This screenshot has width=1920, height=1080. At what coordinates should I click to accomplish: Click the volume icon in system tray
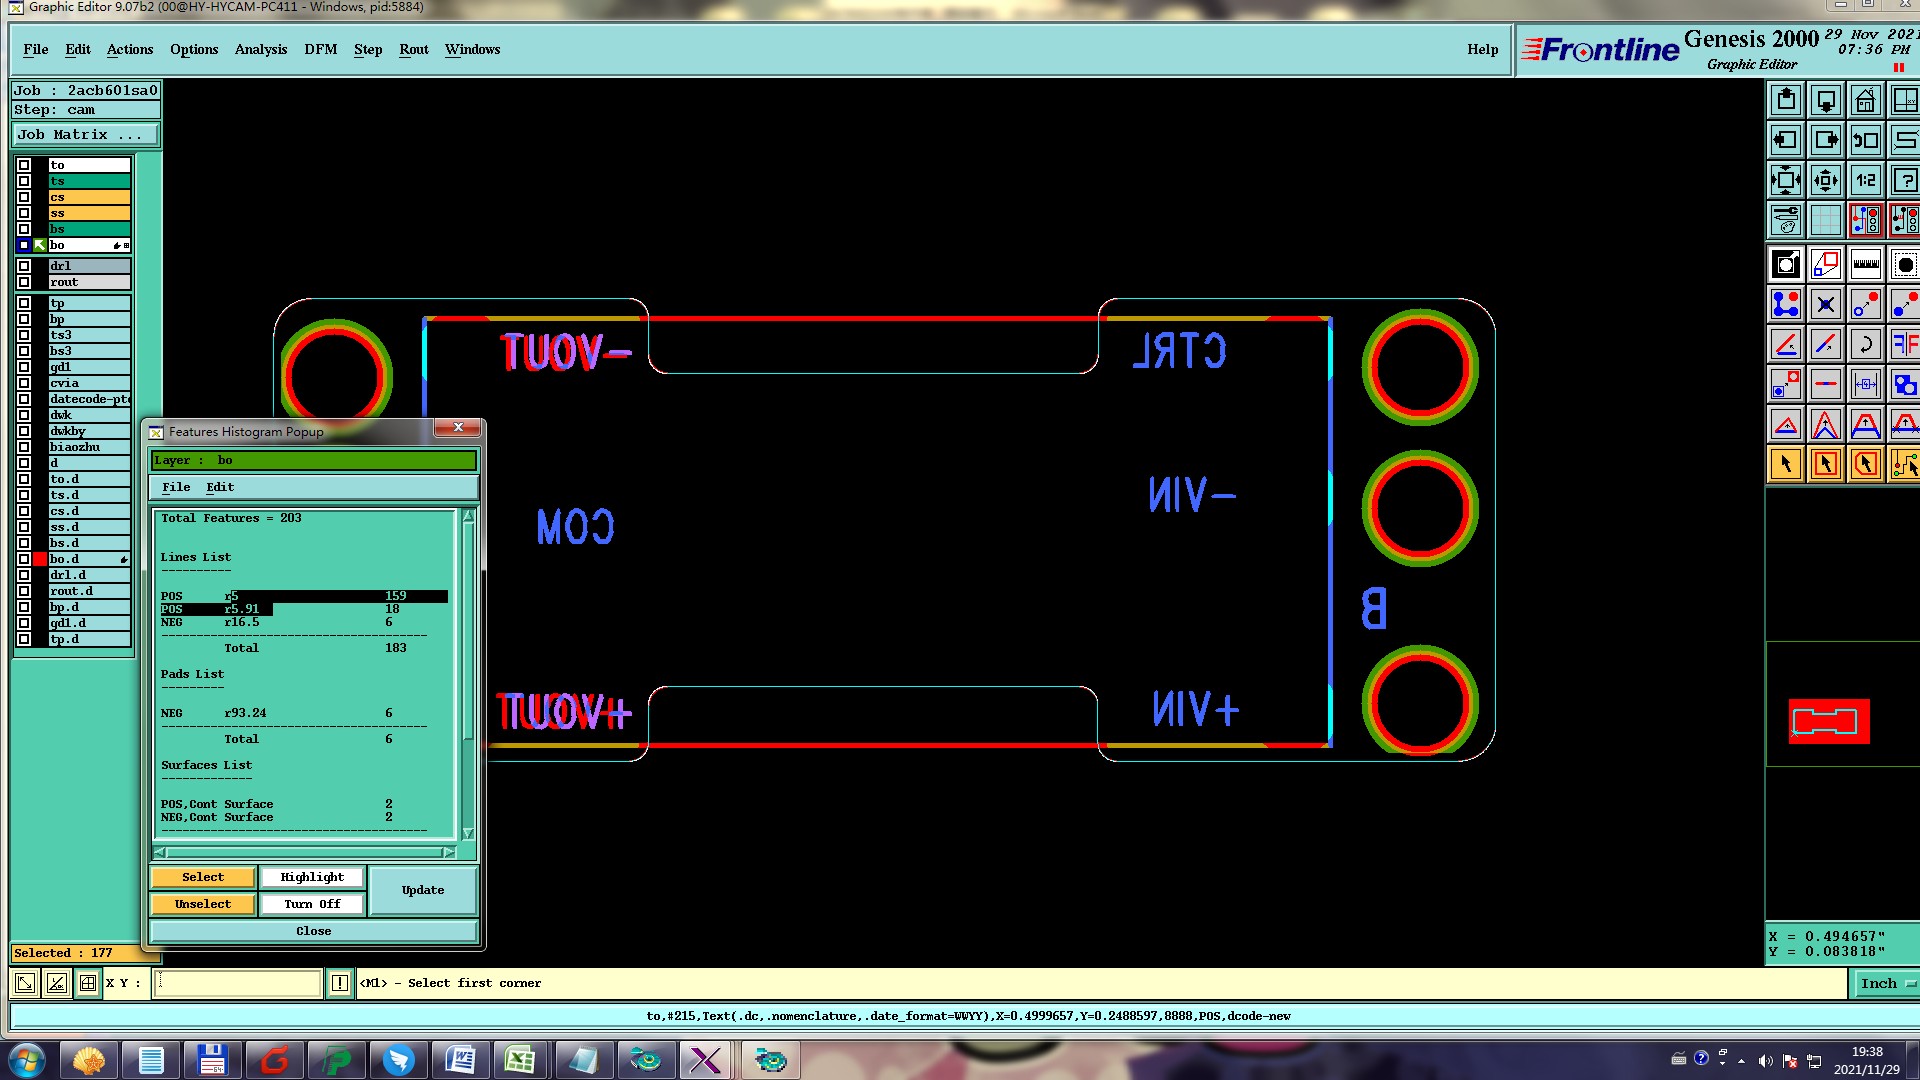[1765, 1061]
